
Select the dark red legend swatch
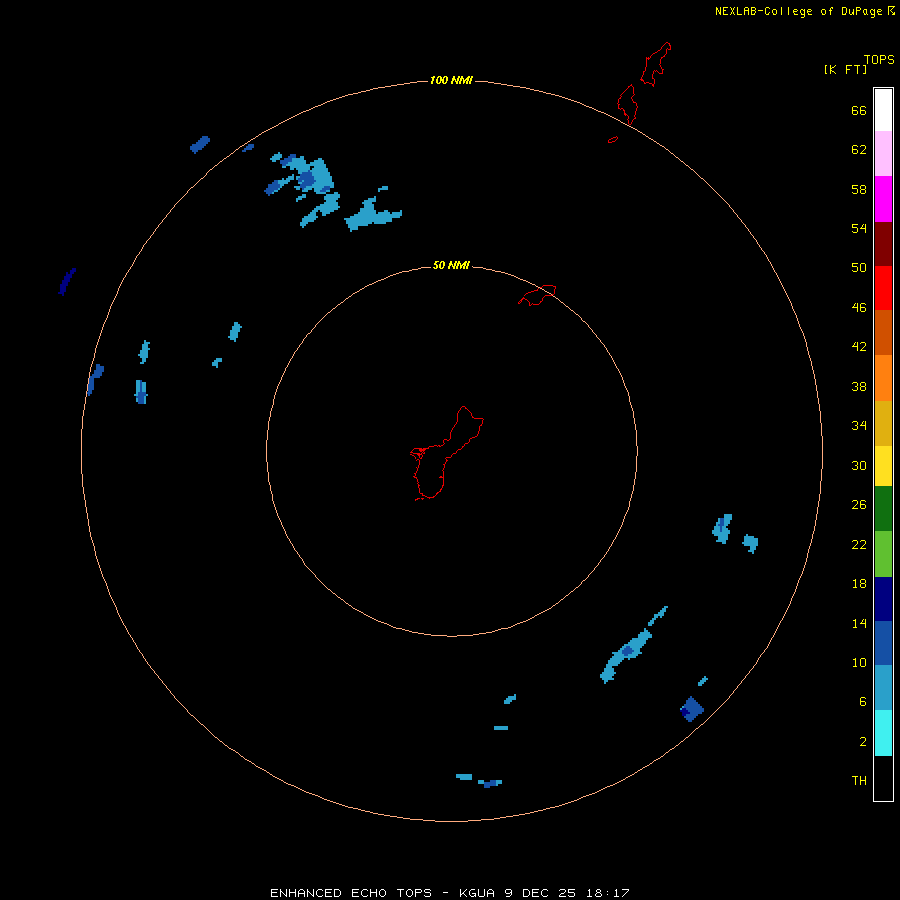click(x=883, y=244)
